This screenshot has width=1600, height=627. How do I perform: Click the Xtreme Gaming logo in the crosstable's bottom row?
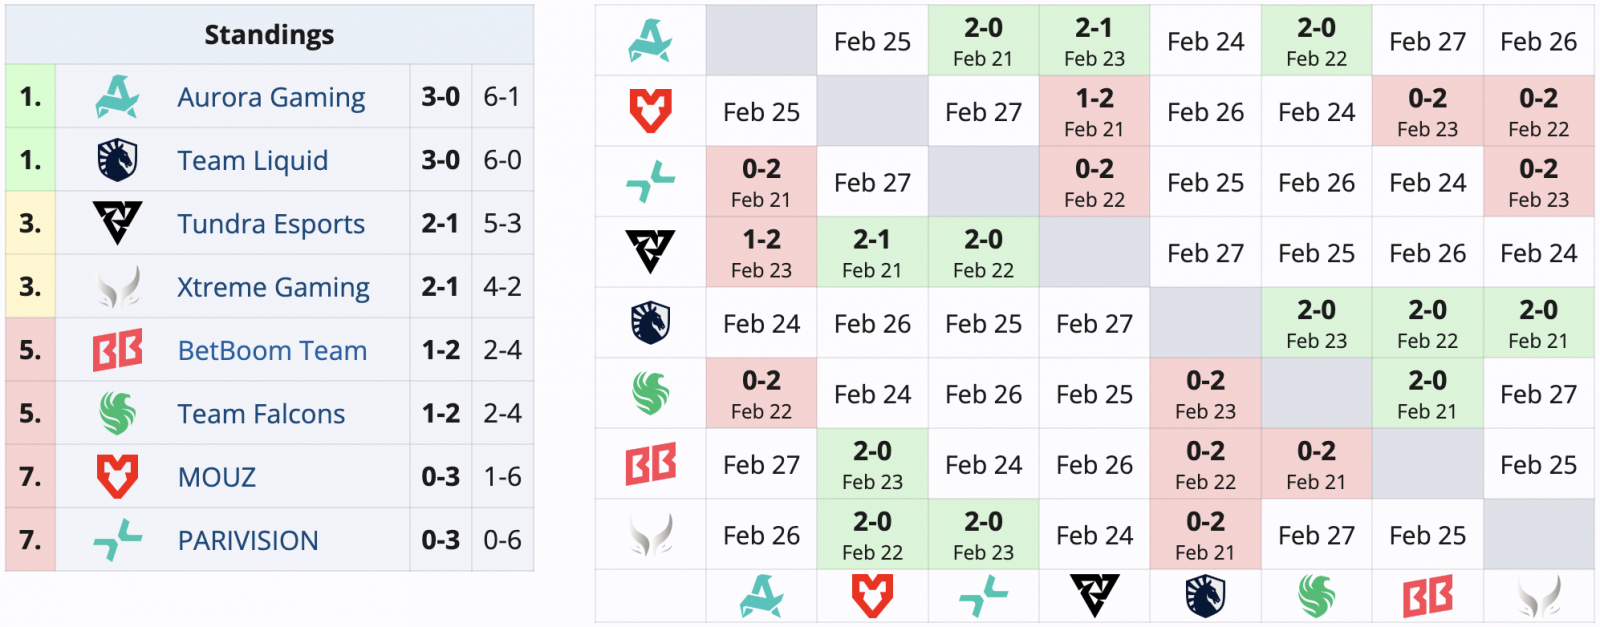[1538, 596]
